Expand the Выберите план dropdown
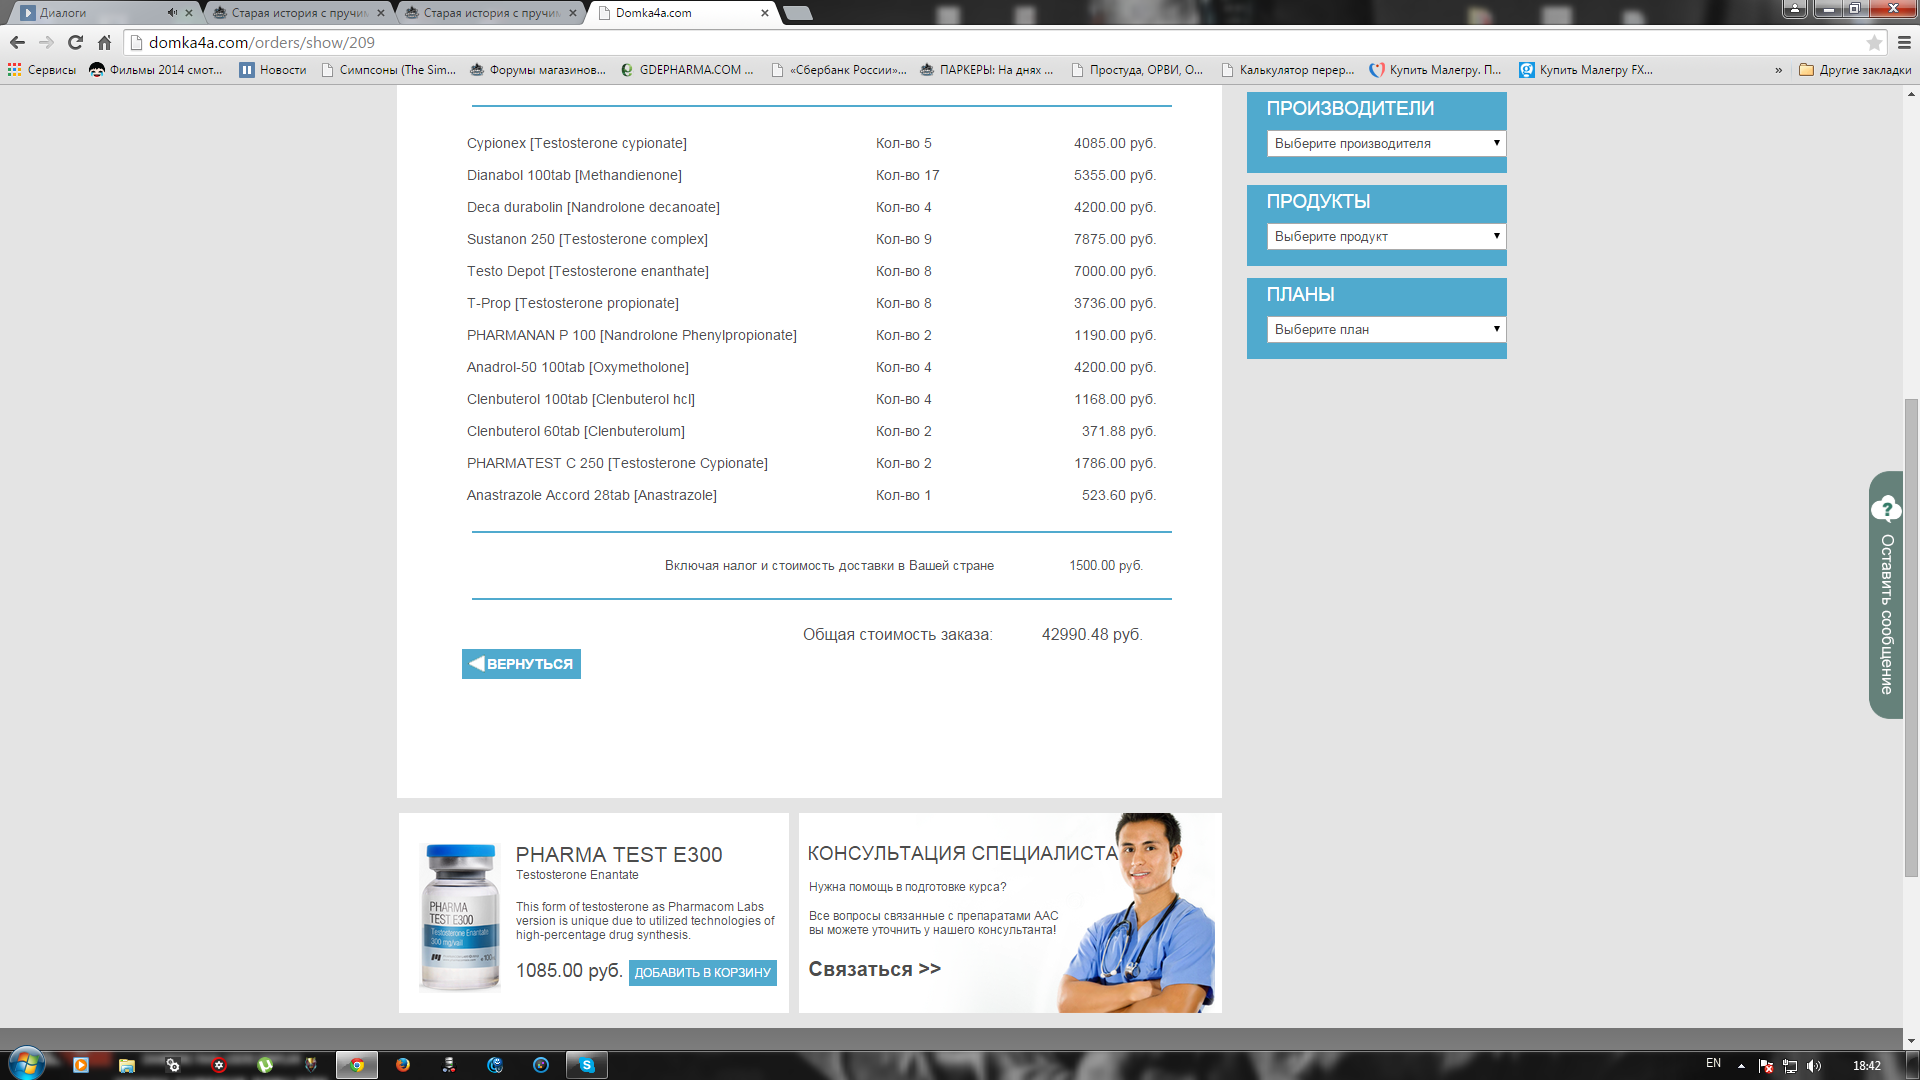 (1385, 329)
